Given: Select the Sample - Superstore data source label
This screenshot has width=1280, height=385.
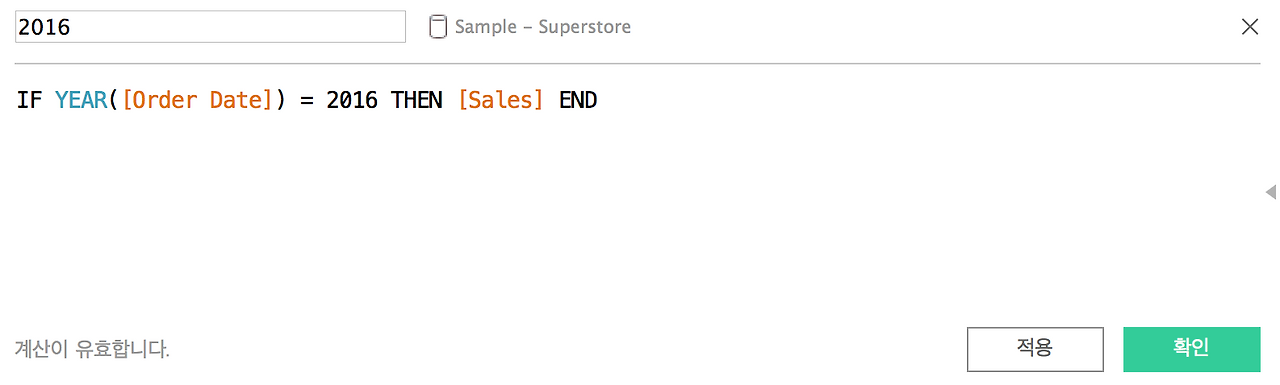Looking at the screenshot, I should tap(543, 27).
